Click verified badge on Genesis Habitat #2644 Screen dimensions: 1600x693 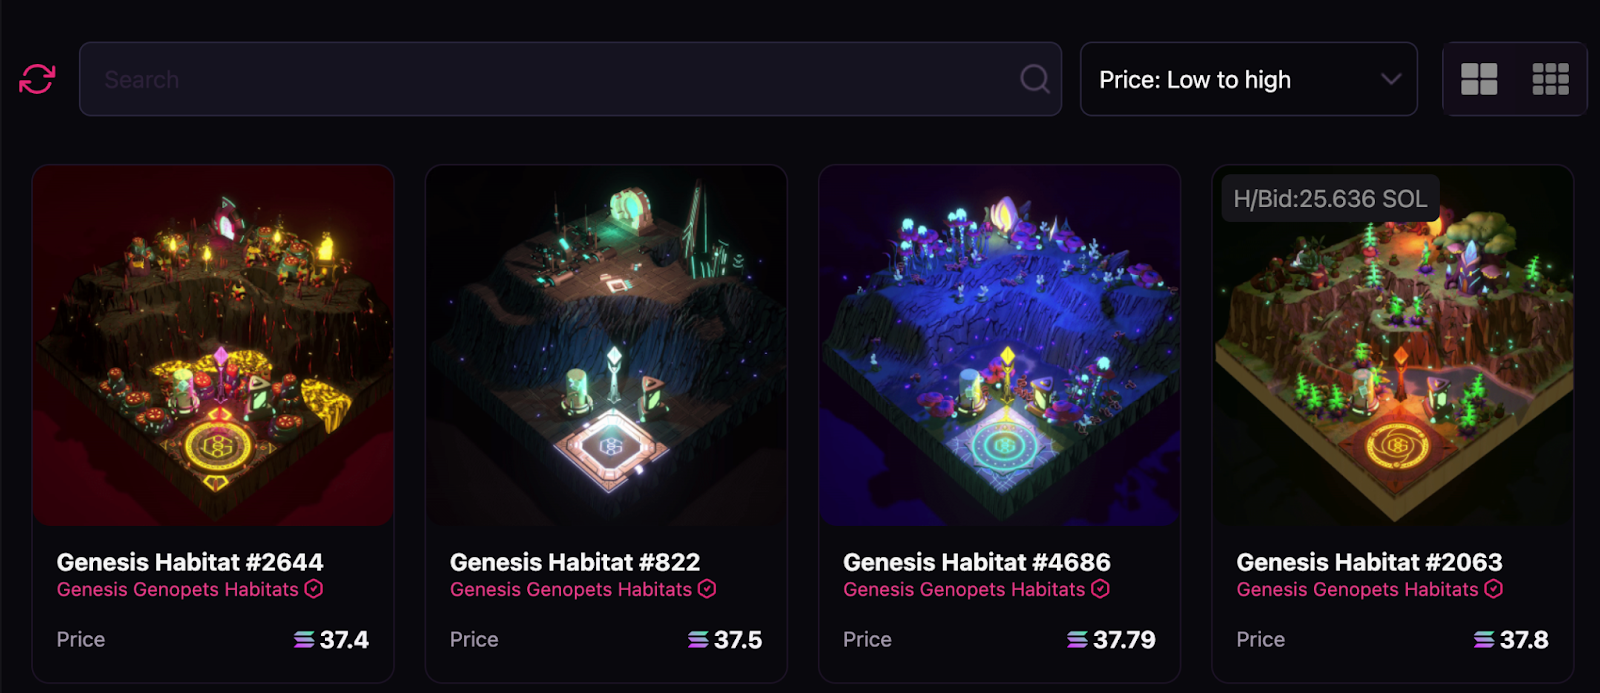pos(314,589)
